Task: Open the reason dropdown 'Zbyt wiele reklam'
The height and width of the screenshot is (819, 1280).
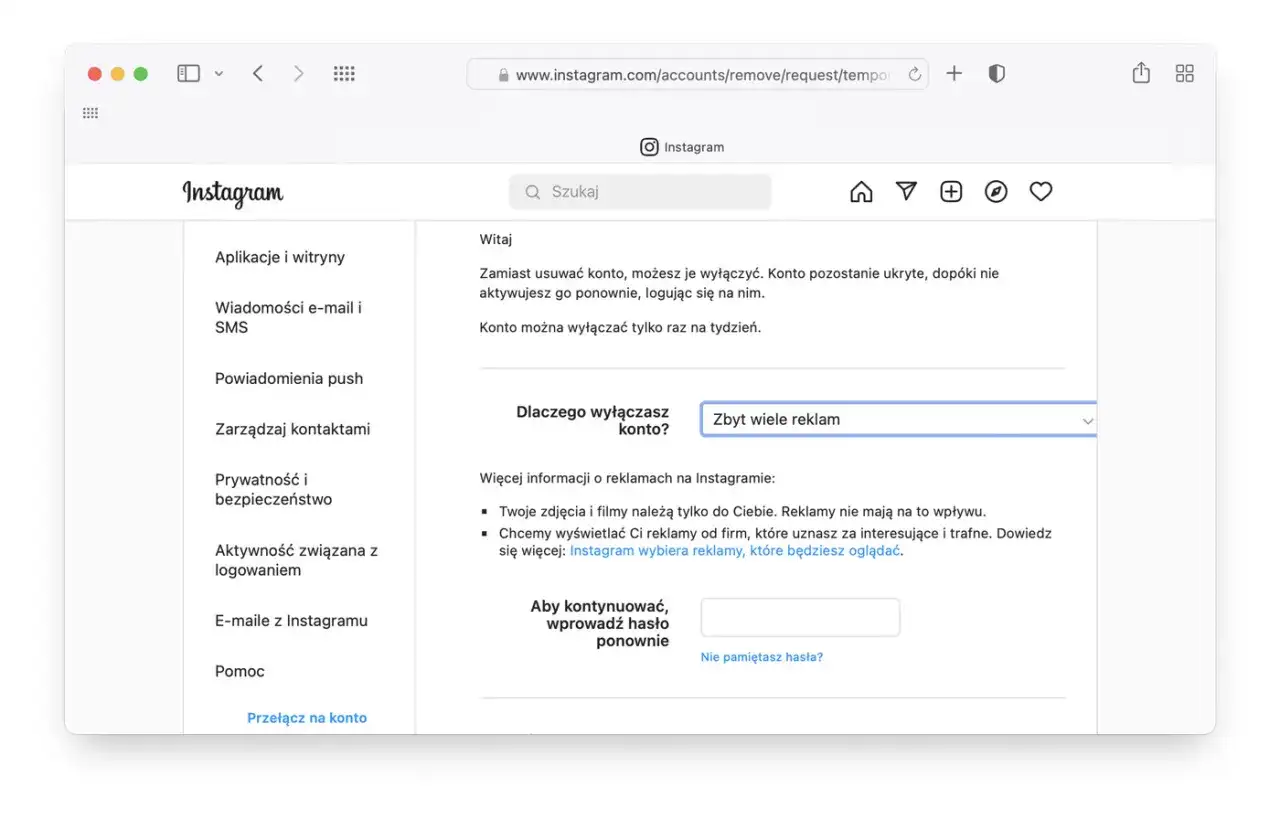Action: [x=897, y=420]
